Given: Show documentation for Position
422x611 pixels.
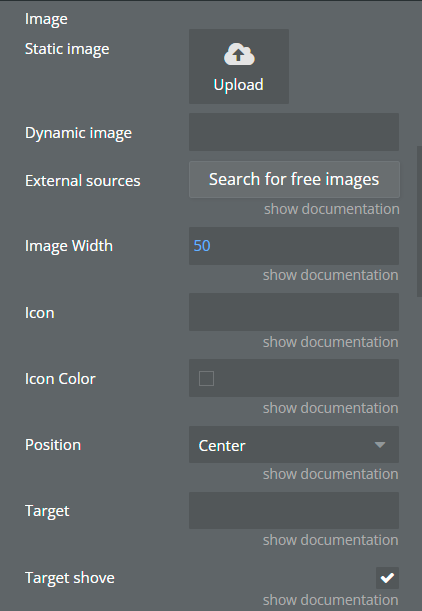Looking at the screenshot, I should (330, 474).
